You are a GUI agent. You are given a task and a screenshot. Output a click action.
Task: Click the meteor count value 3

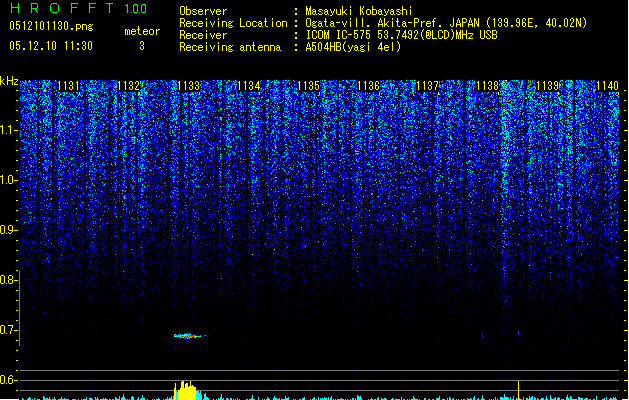point(142,46)
